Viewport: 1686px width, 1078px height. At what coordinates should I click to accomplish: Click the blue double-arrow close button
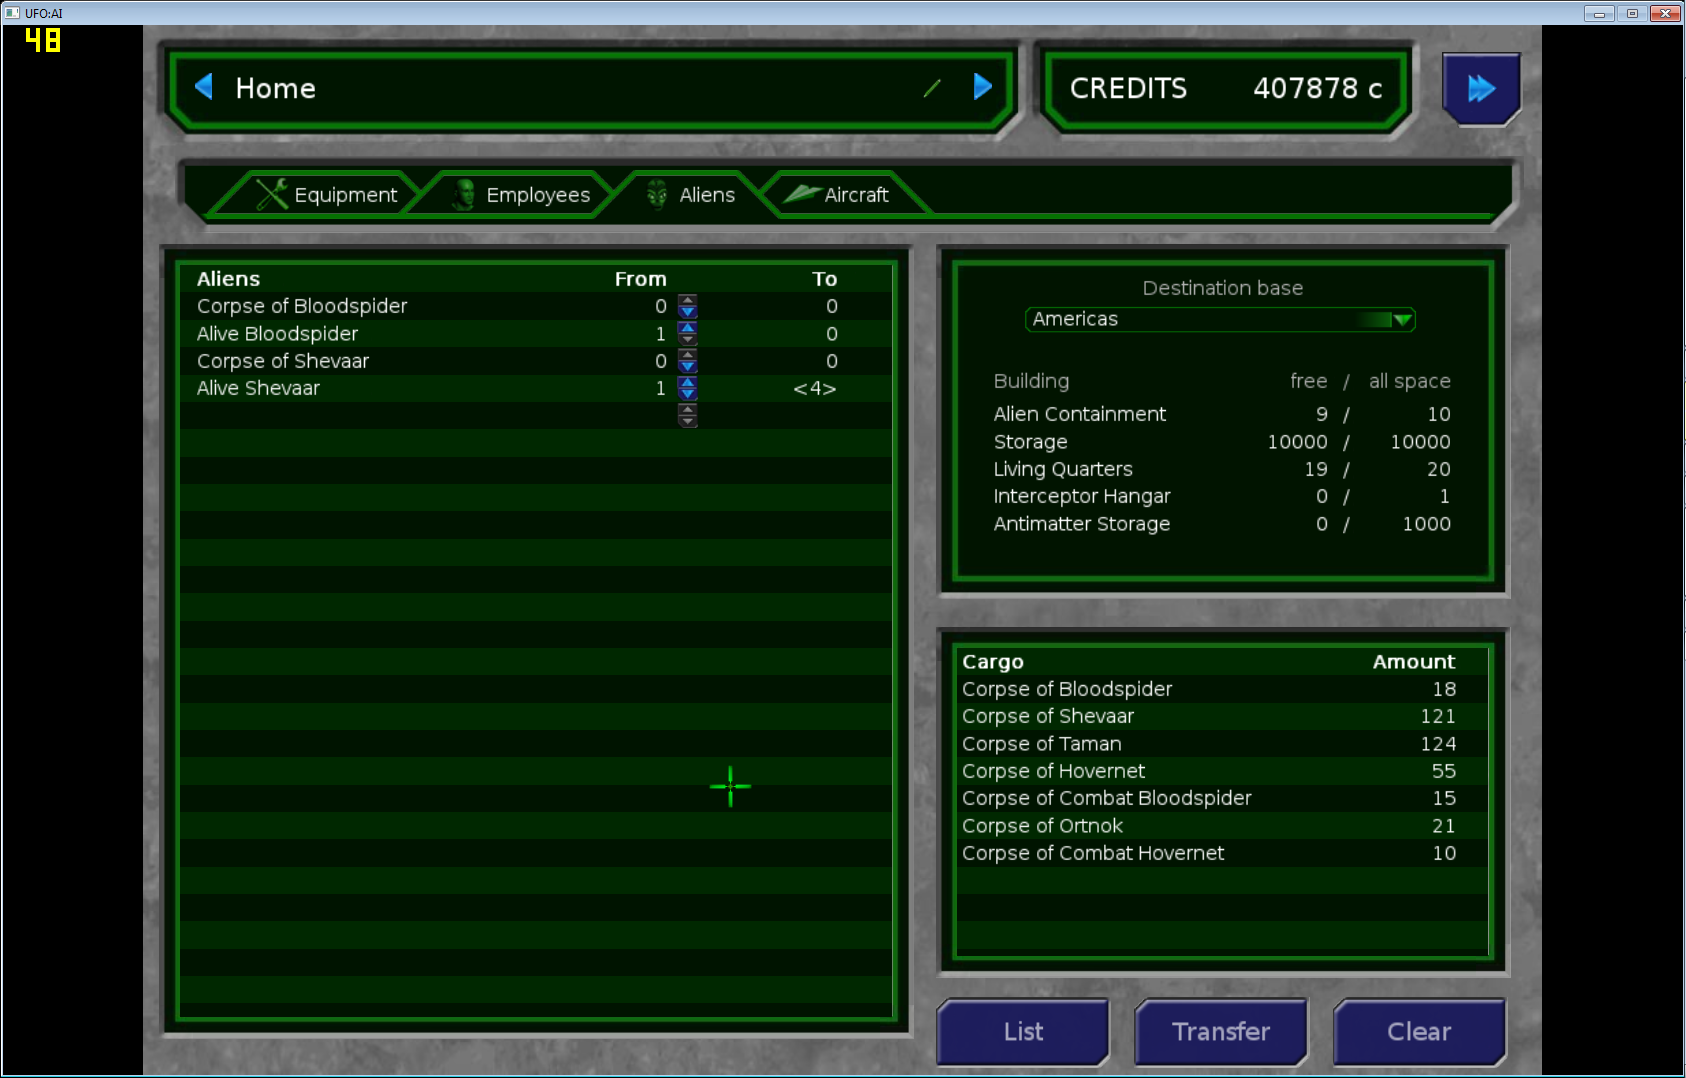(1481, 89)
